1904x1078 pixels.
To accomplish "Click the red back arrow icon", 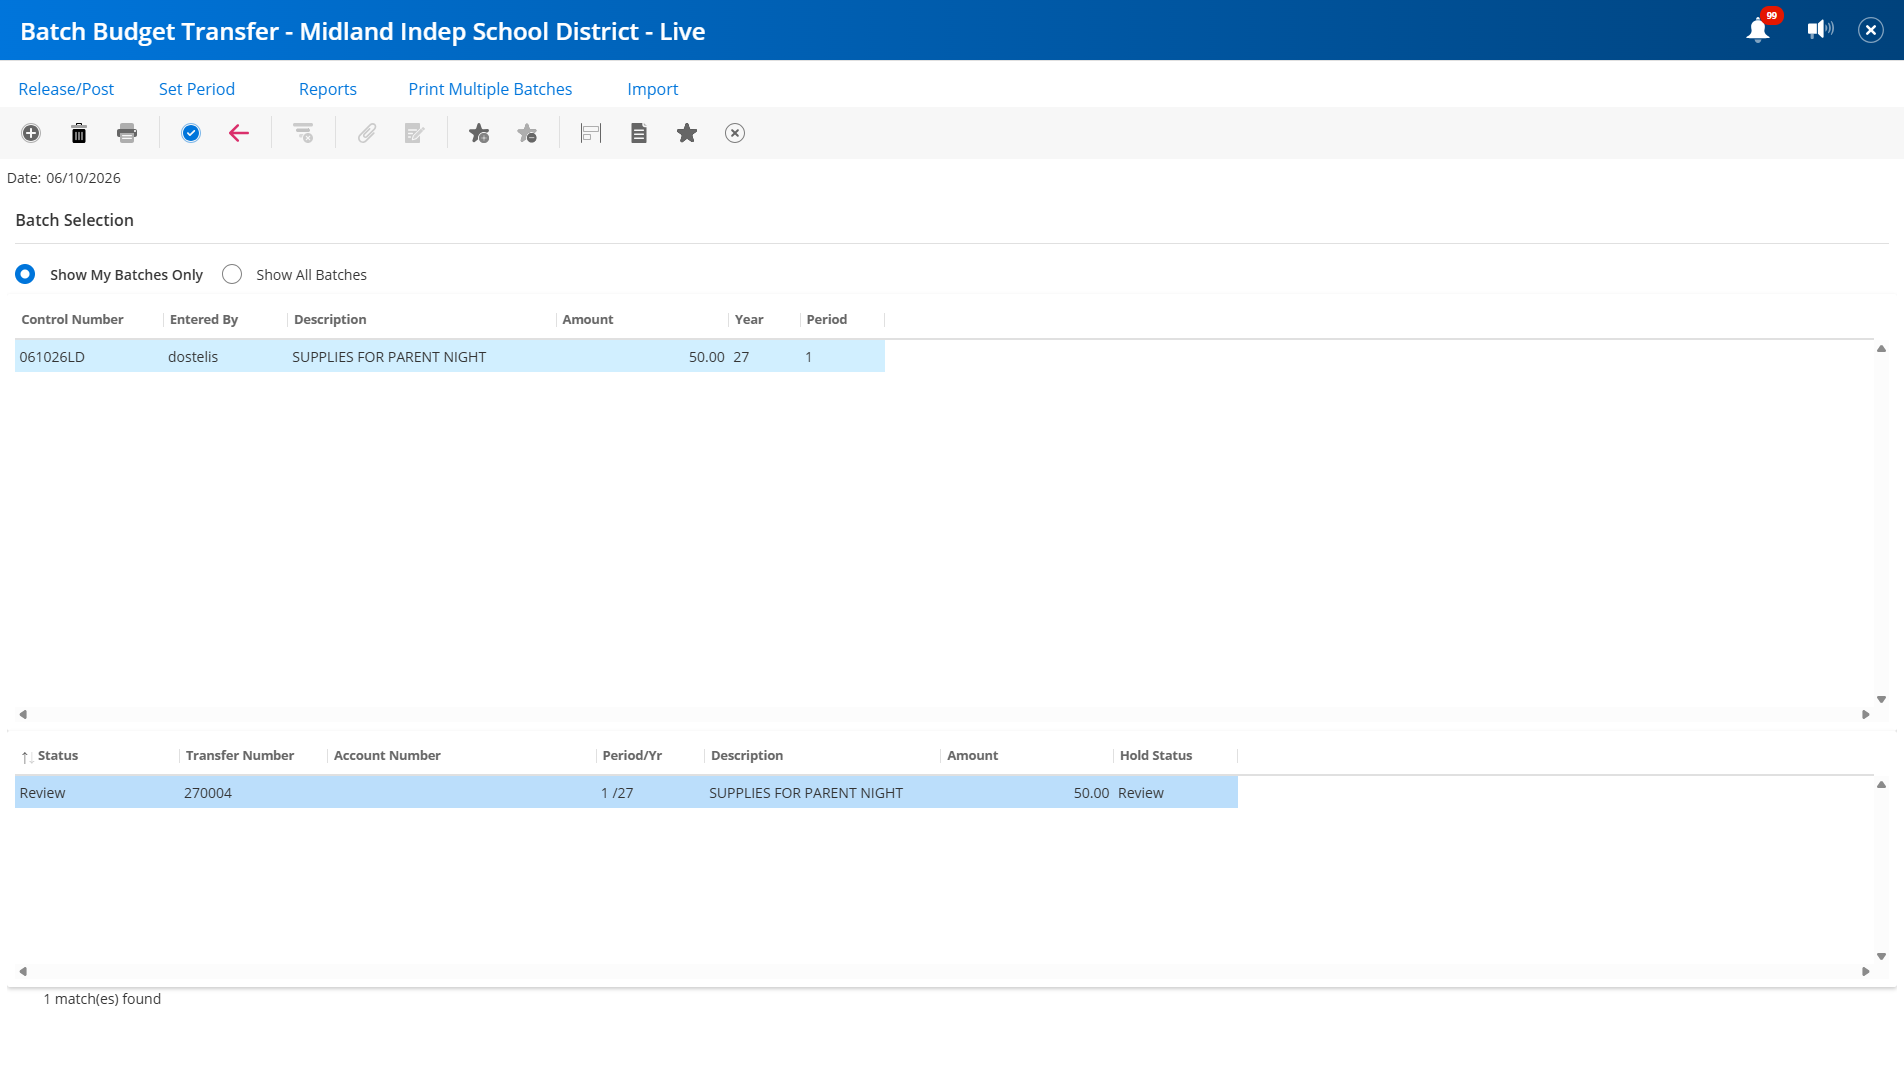I will pos(239,133).
